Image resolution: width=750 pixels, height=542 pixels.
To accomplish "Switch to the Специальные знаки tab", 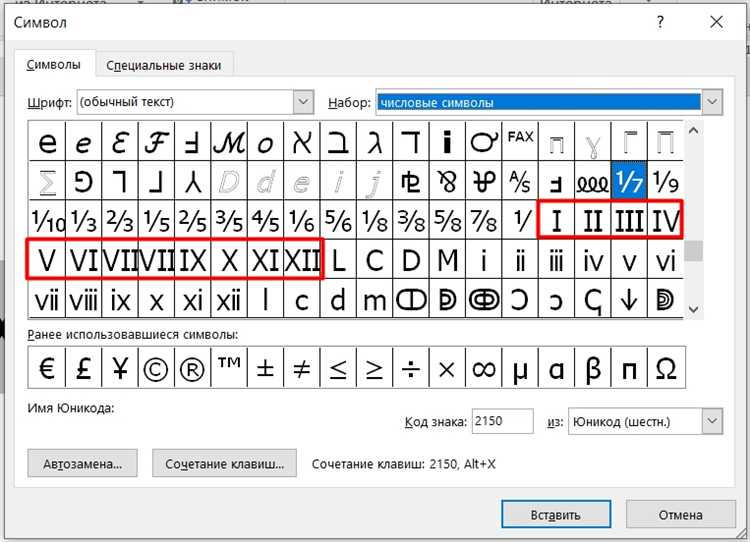I will [164, 65].
